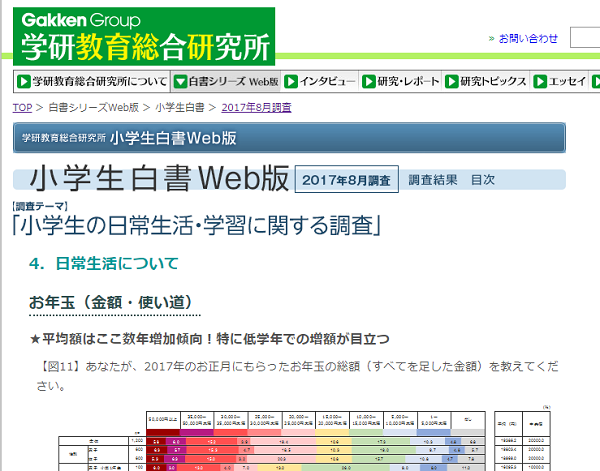
Task: Click the search input field at top right
Action: (x=585, y=37)
